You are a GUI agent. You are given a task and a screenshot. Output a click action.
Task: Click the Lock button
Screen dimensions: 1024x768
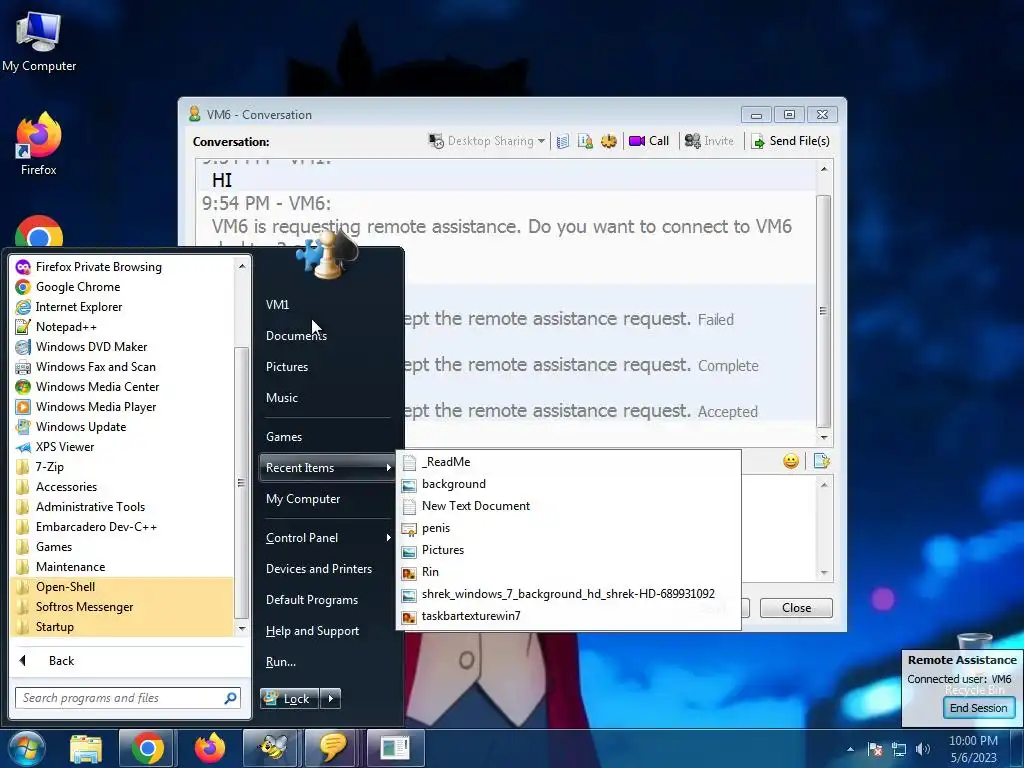tap(290, 699)
